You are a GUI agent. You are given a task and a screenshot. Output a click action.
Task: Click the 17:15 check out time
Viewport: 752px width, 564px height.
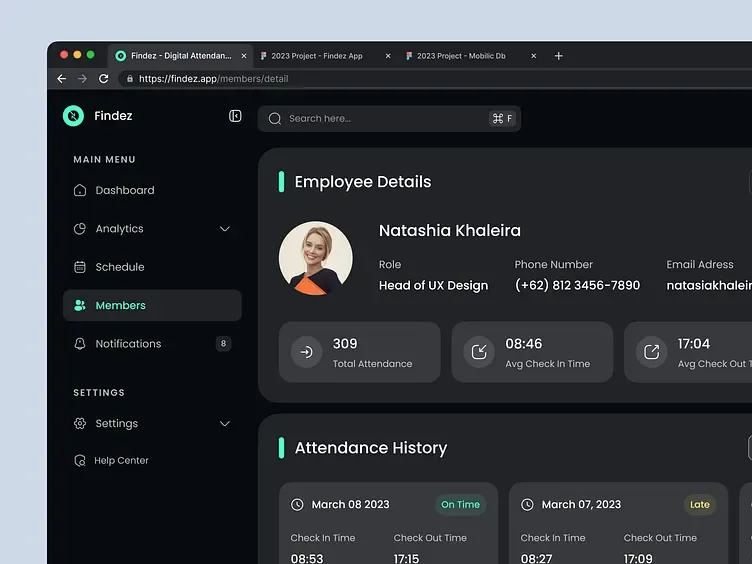[406, 559]
